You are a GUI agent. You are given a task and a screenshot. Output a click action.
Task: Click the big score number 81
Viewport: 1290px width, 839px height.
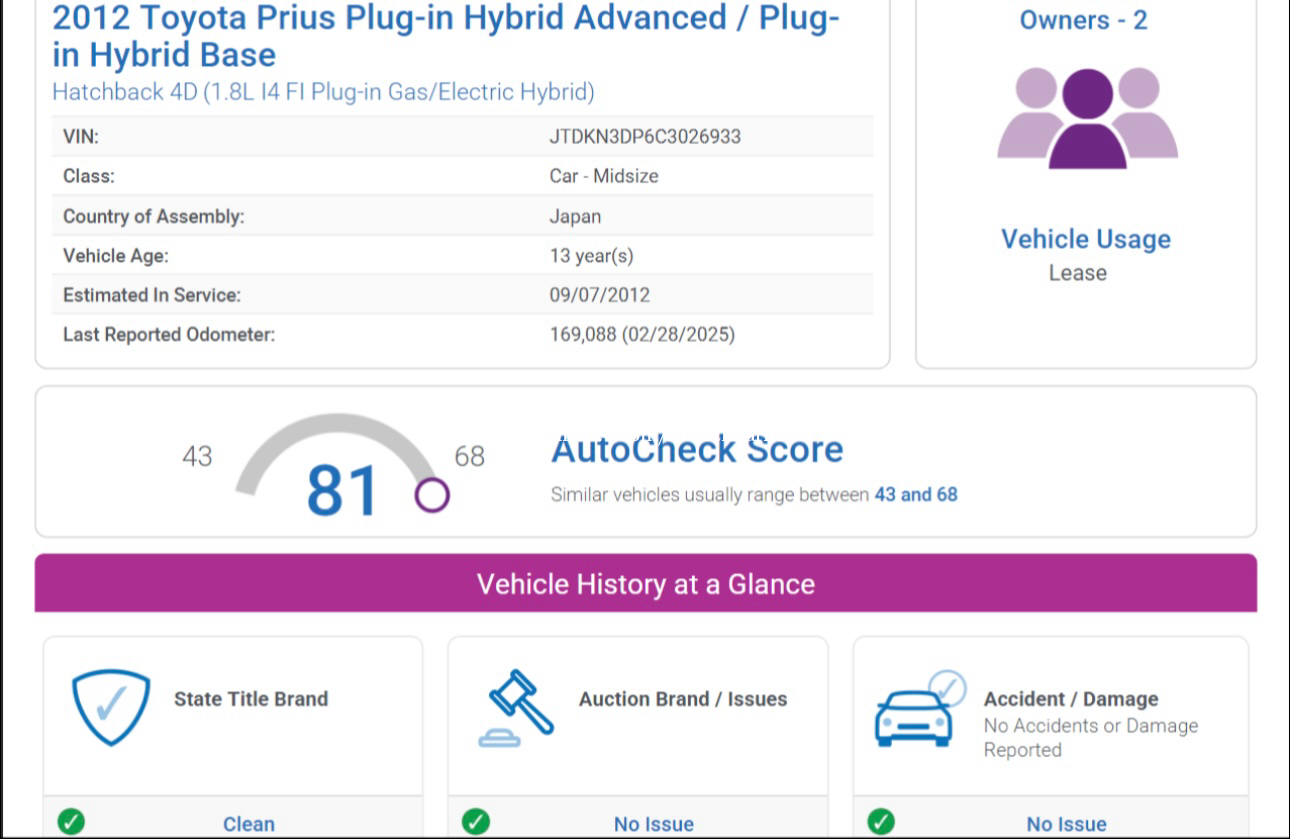point(342,491)
